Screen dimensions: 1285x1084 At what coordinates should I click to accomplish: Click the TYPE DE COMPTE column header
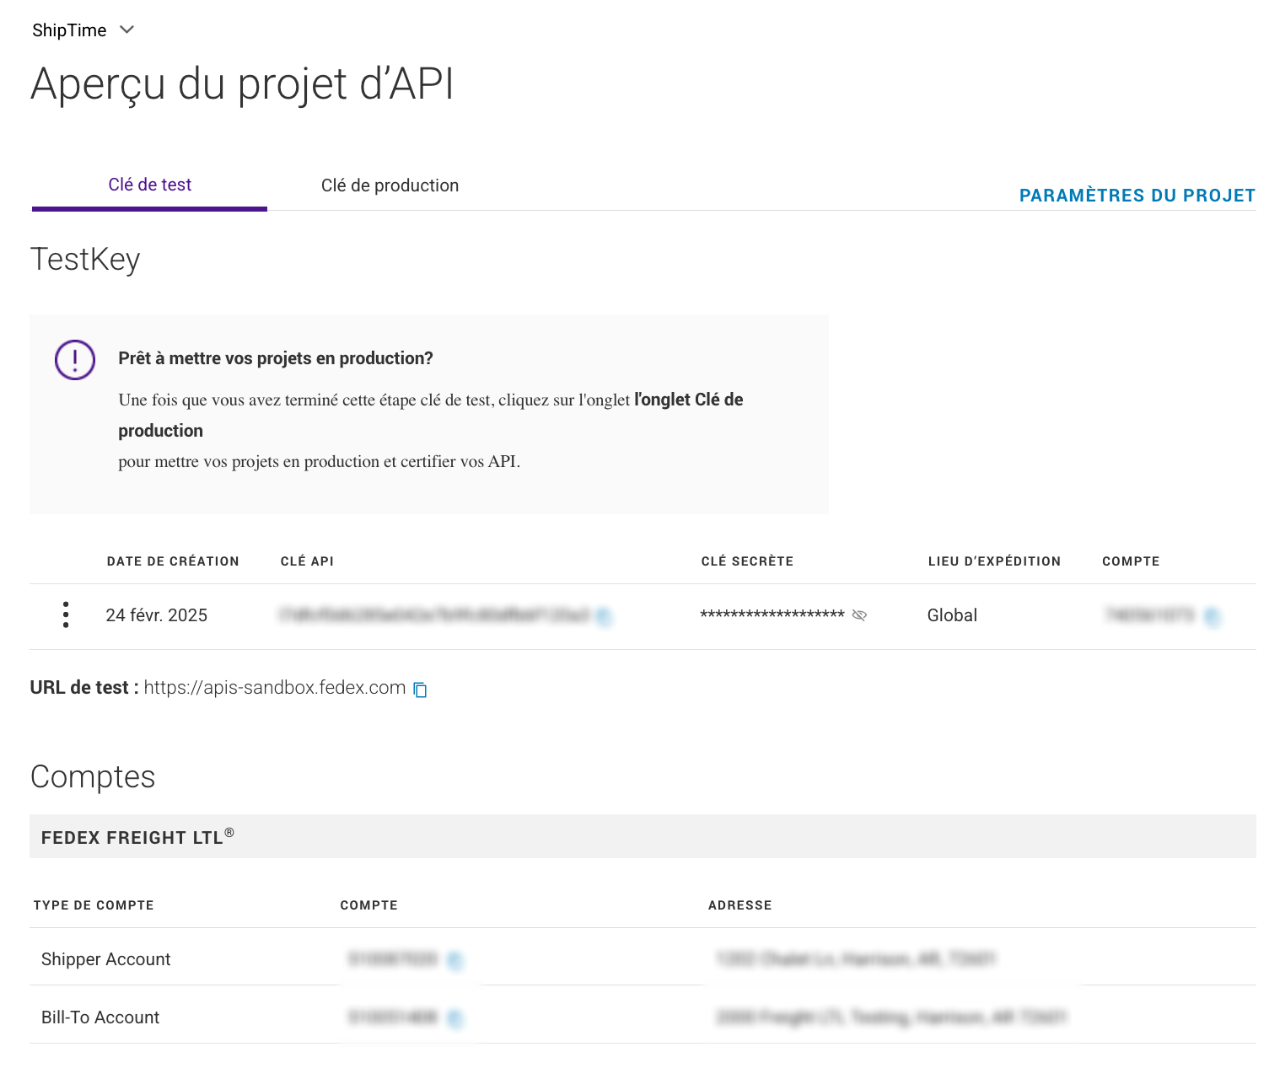(94, 906)
